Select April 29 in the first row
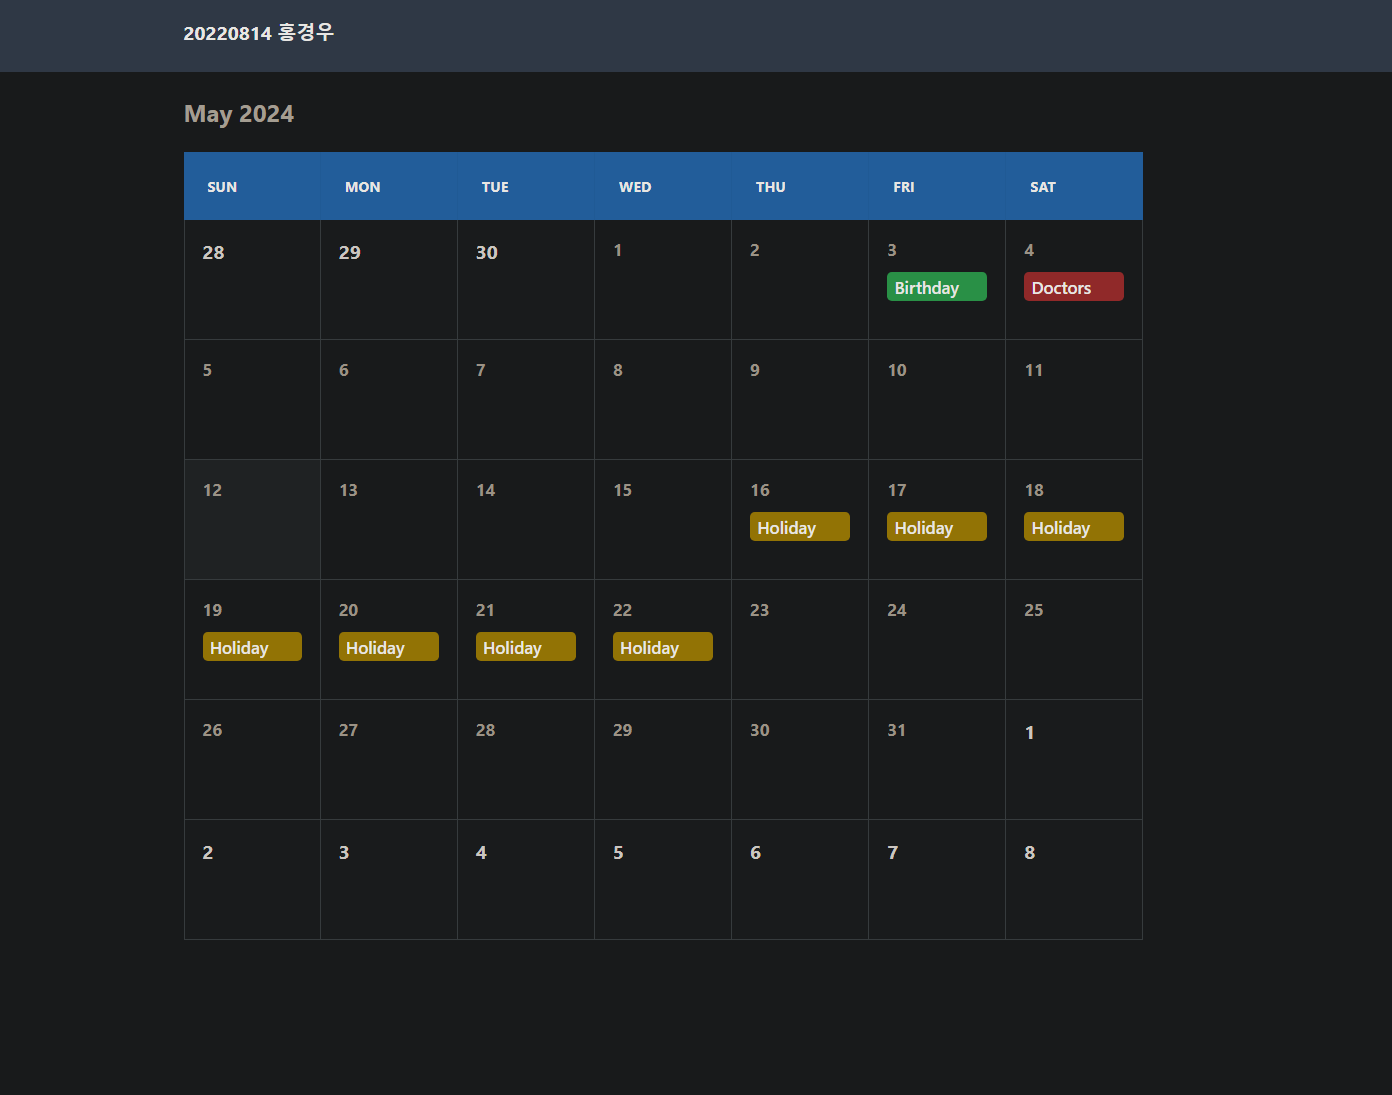1392x1095 pixels. pyautogui.click(x=389, y=280)
